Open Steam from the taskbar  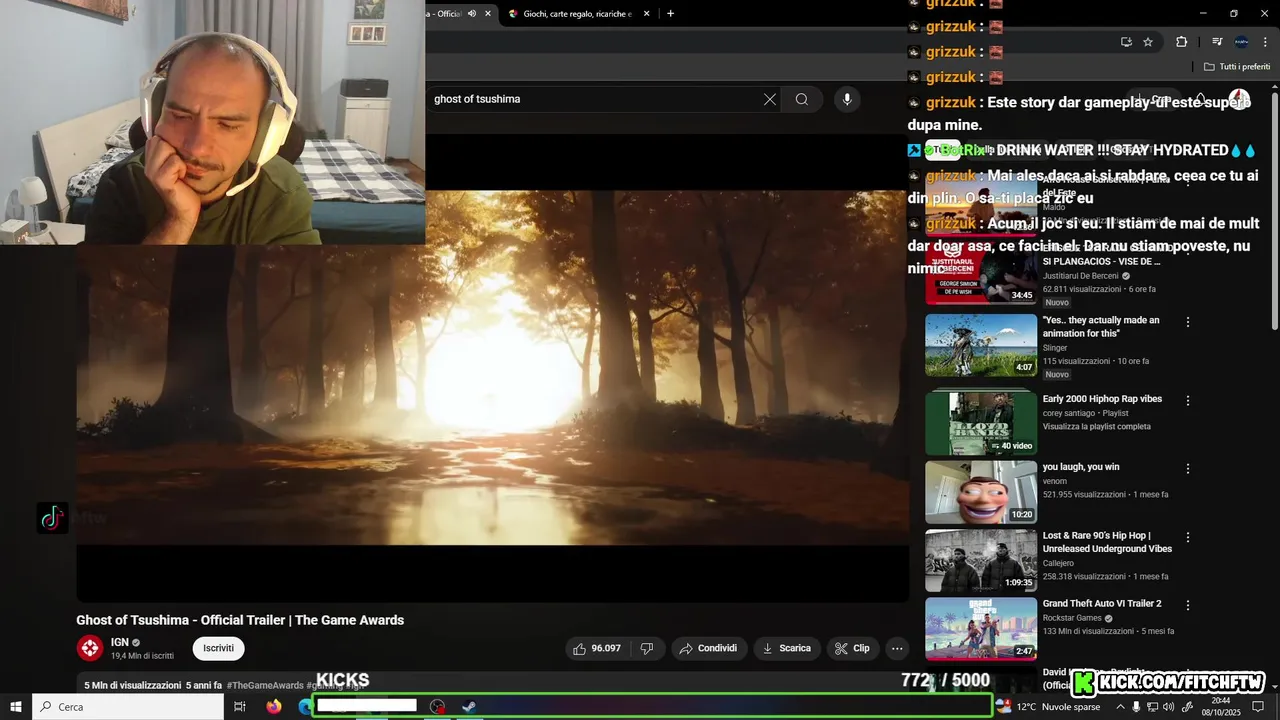pos(469,706)
